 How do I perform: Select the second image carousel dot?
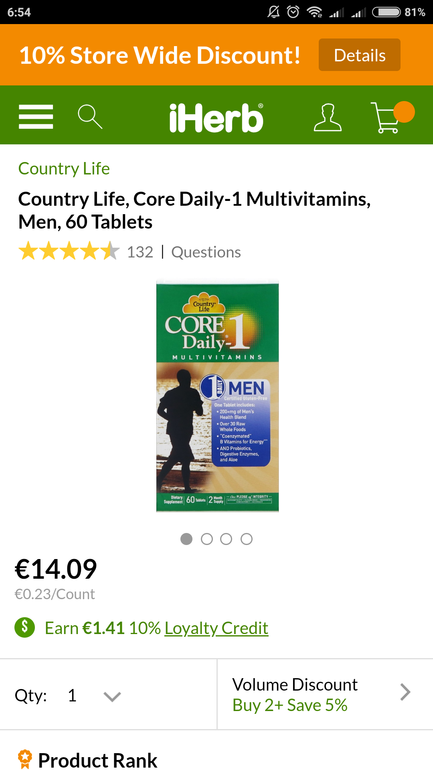click(207, 539)
